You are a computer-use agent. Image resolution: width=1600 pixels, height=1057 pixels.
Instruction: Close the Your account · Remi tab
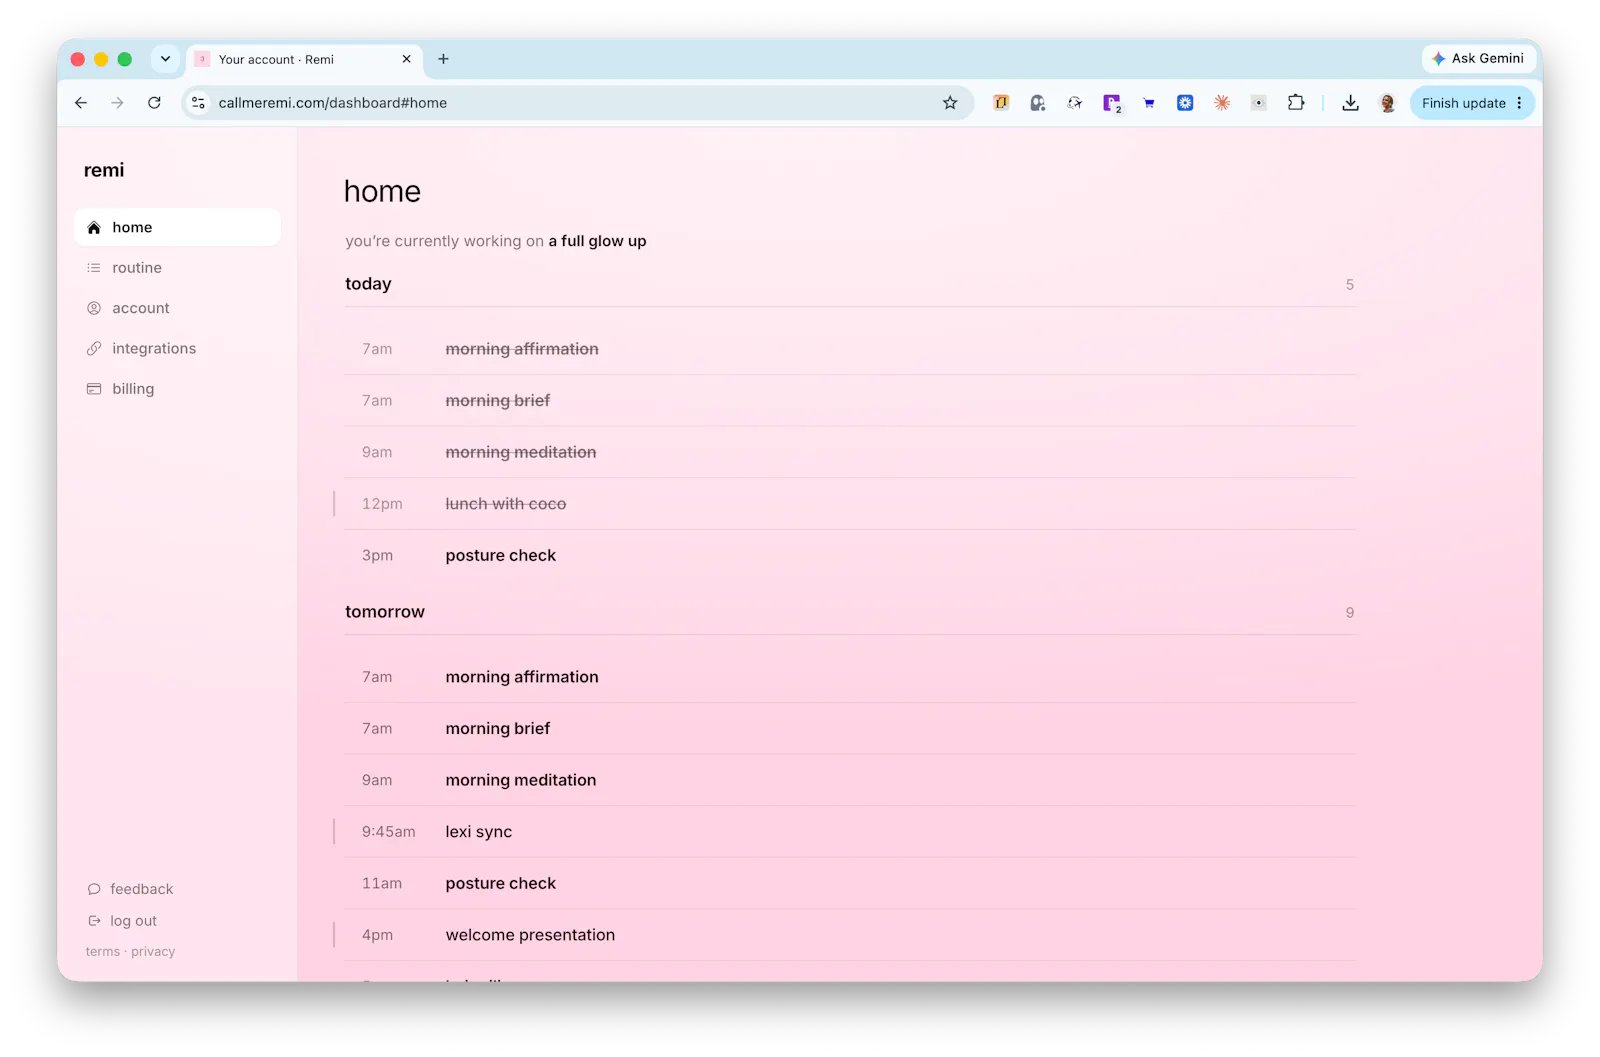406,59
